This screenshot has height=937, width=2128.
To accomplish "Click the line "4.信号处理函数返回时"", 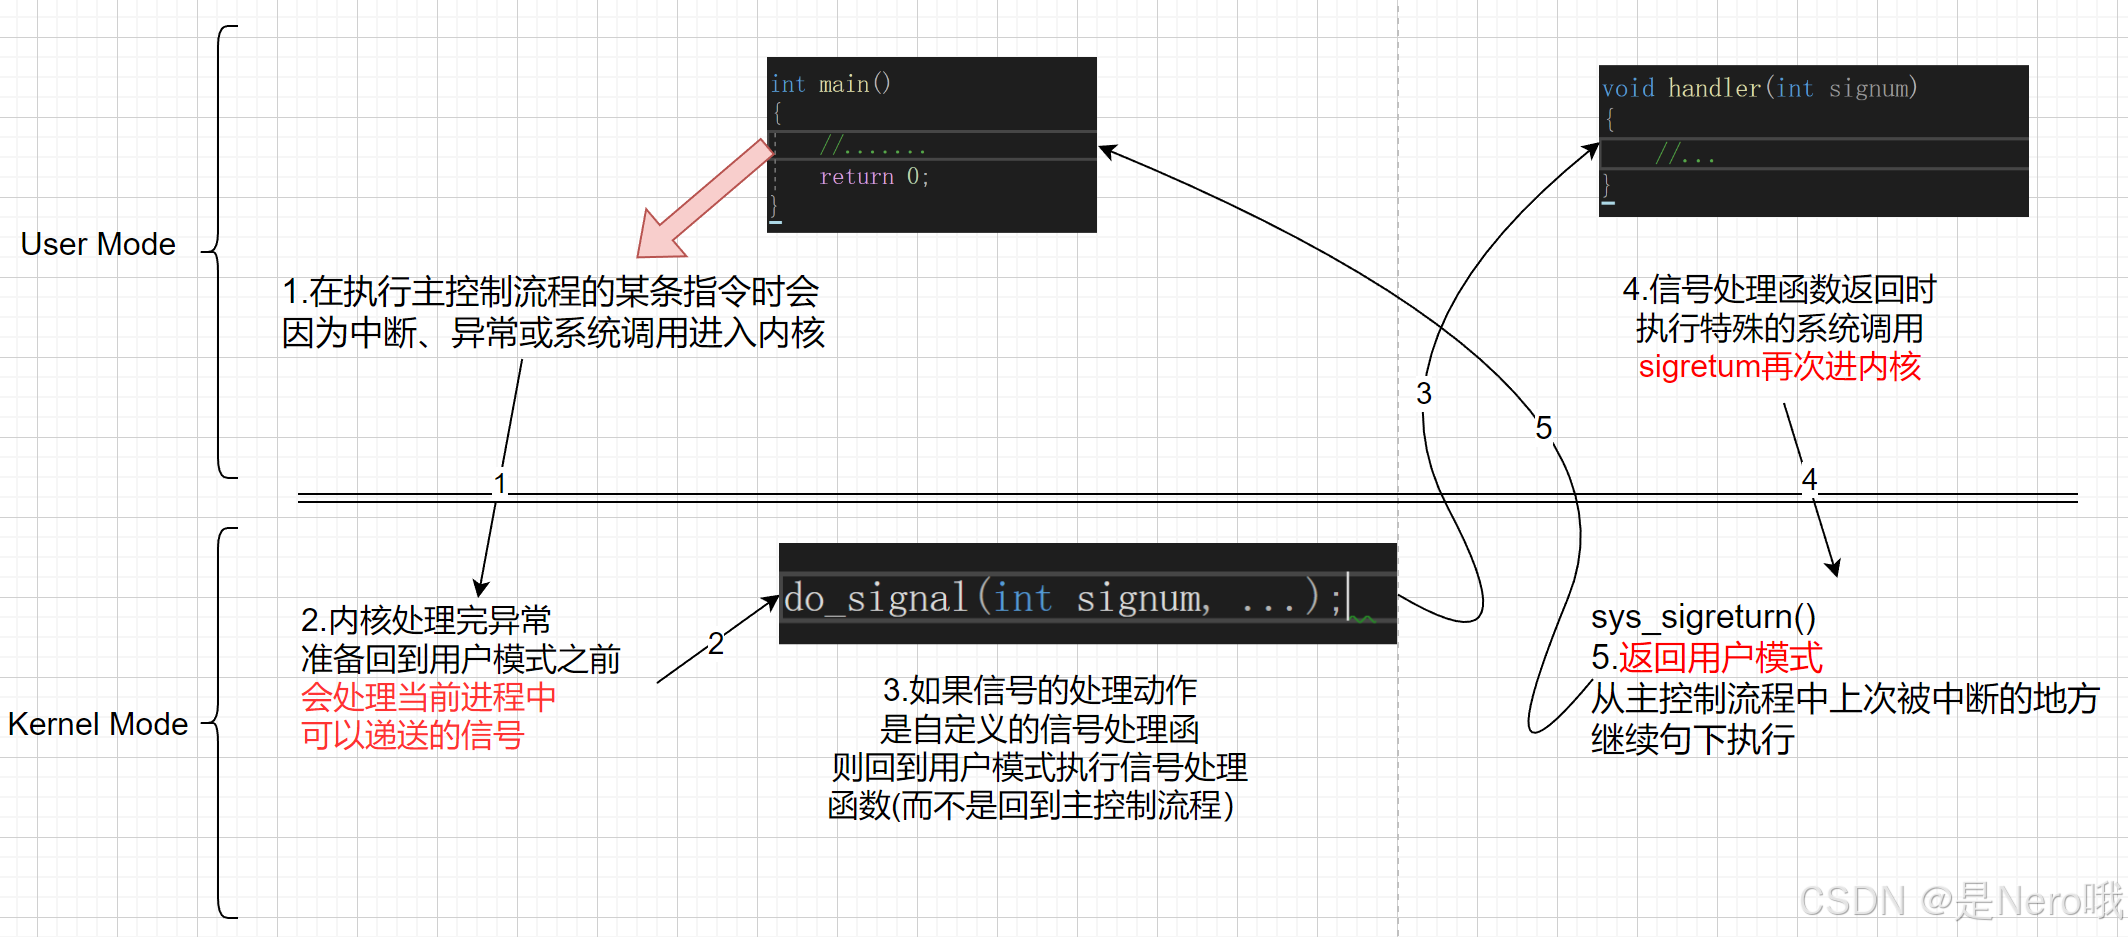I will pyautogui.click(x=1780, y=290).
